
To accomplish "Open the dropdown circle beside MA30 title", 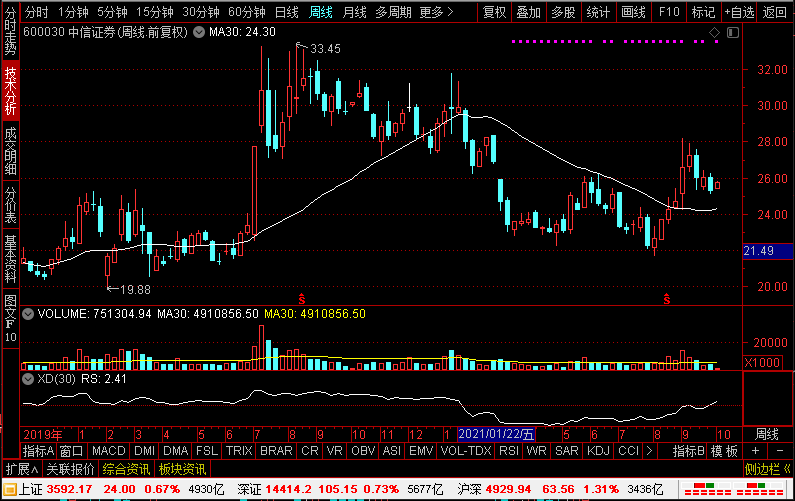I will tap(199, 32).
